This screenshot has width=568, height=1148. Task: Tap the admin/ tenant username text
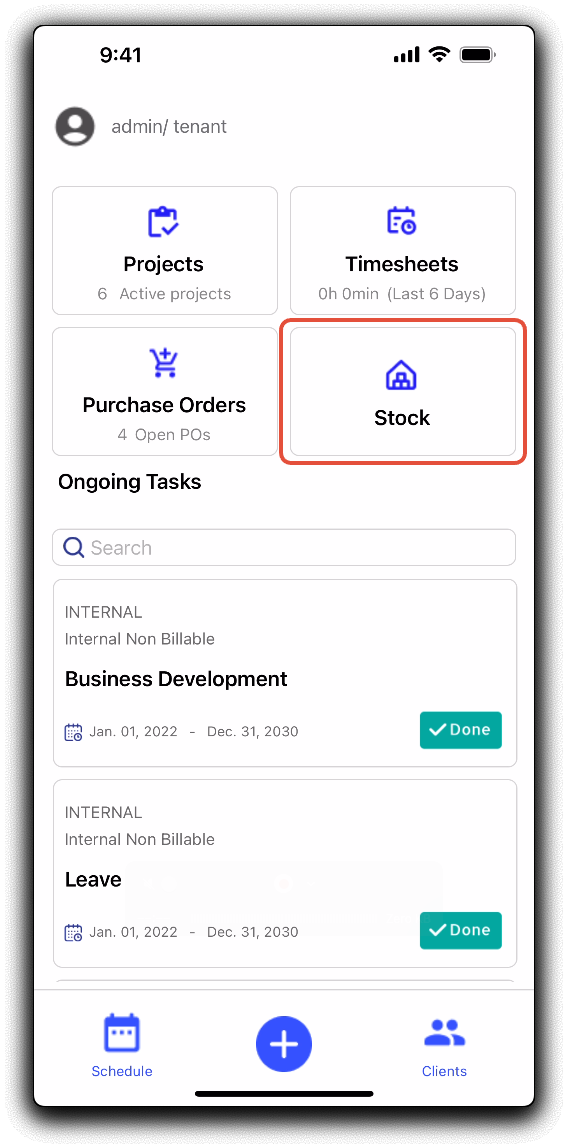[169, 127]
